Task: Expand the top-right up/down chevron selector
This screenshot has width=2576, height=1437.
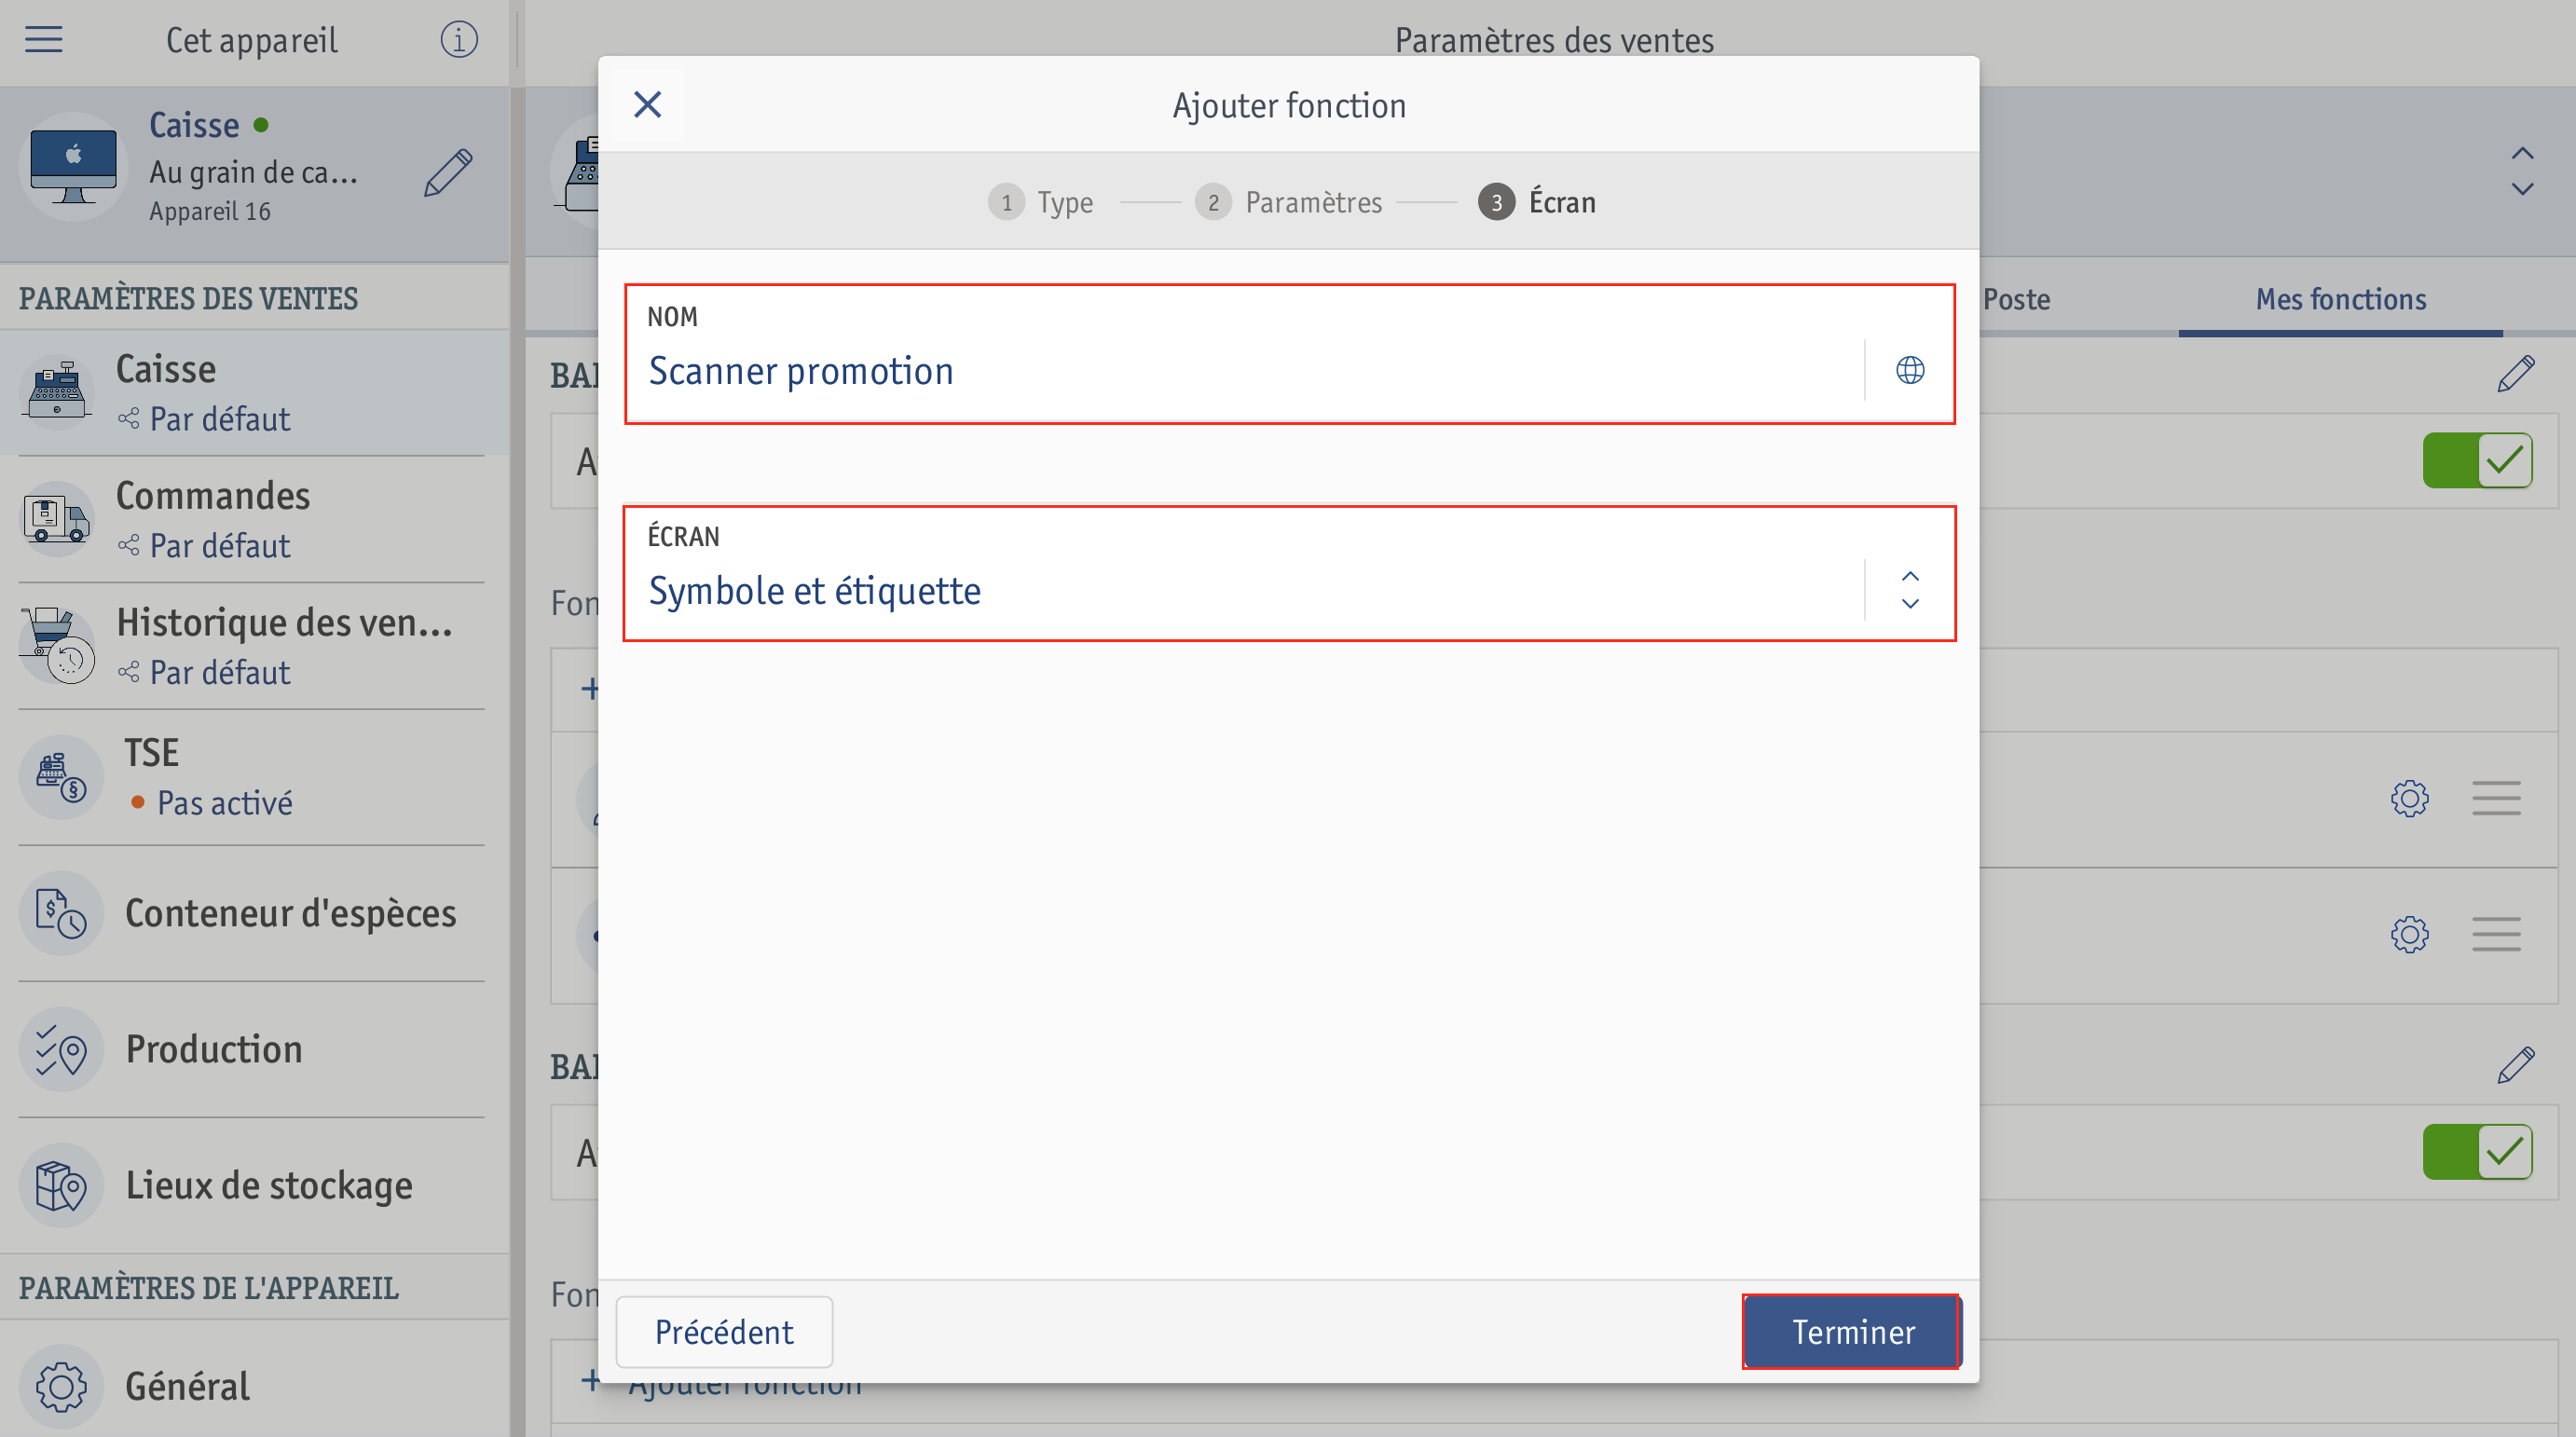Action: coord(2522,171)
